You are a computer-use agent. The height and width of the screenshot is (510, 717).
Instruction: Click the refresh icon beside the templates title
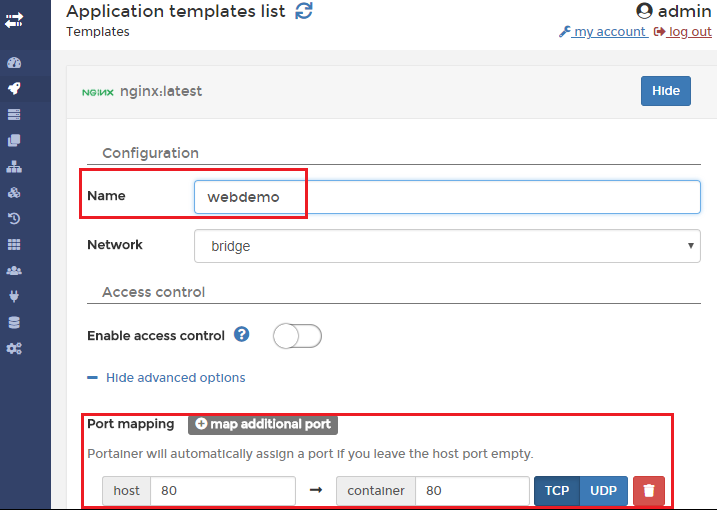304,11
